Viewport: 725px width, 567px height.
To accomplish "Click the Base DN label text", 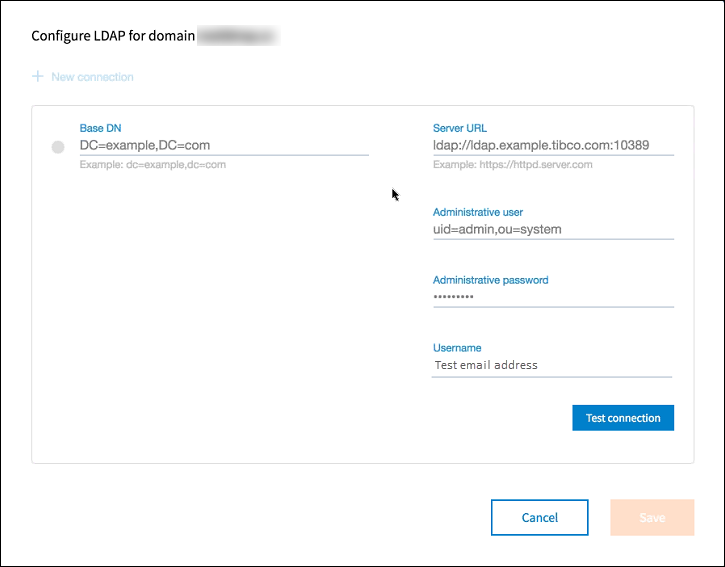I will point(100,128).
